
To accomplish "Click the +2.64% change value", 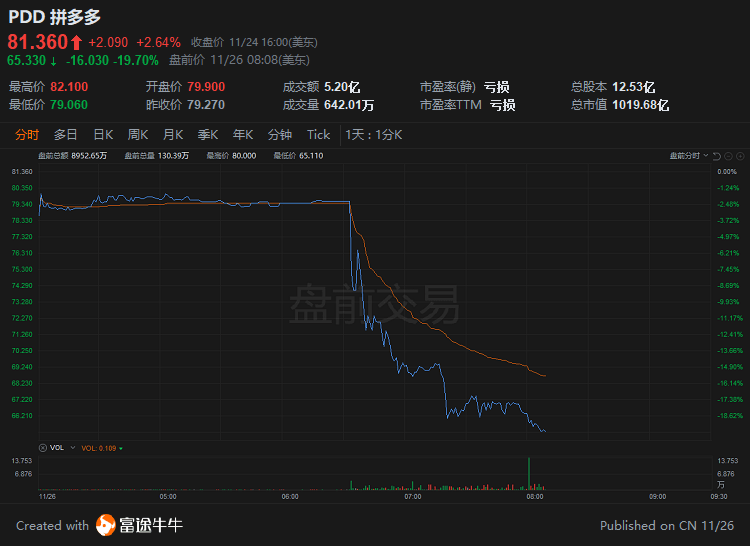I will [158, 43].
